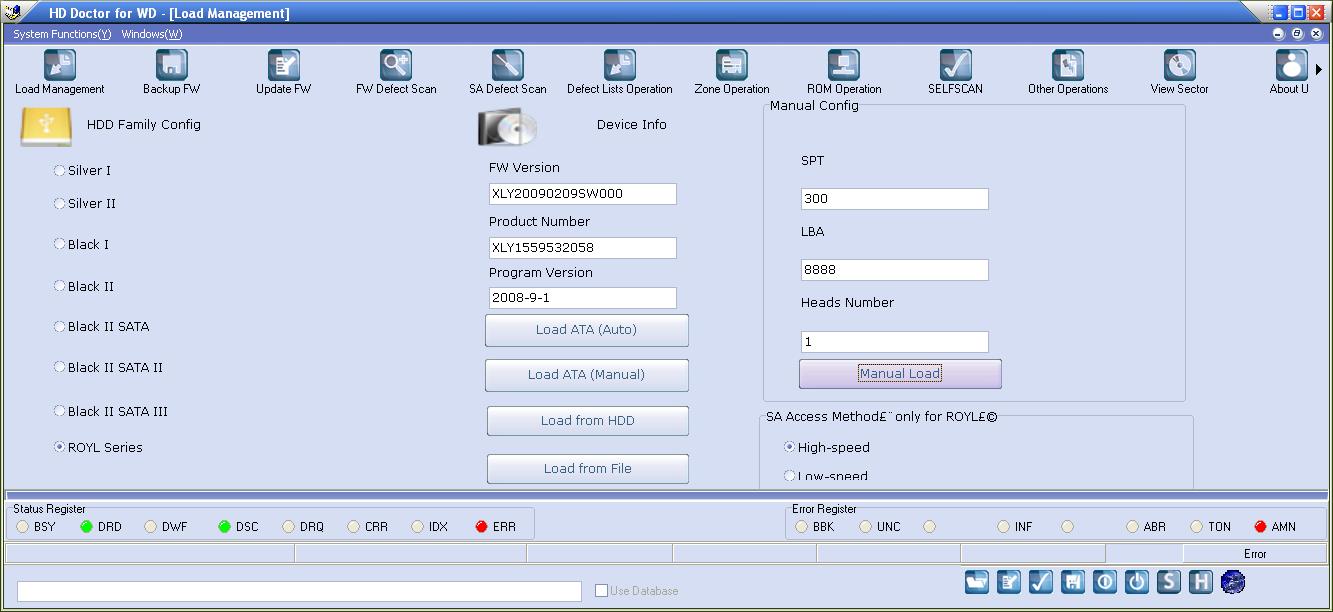Choose Black II SATA II option

click(59, 368)
